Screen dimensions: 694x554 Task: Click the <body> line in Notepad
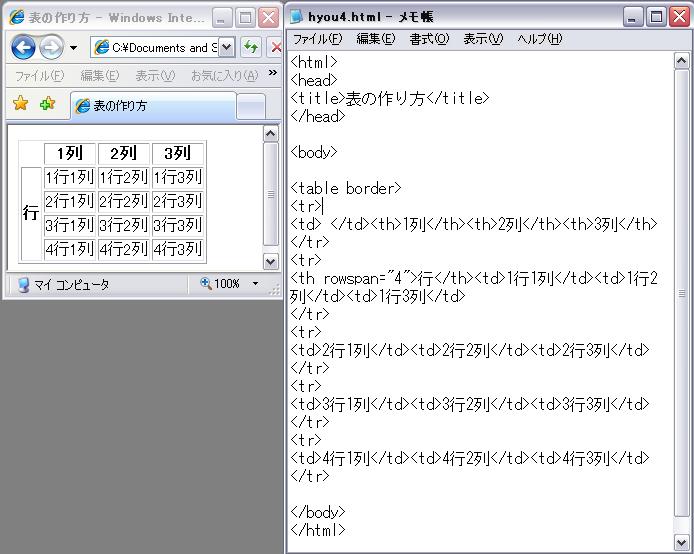(x=314, y=153)
